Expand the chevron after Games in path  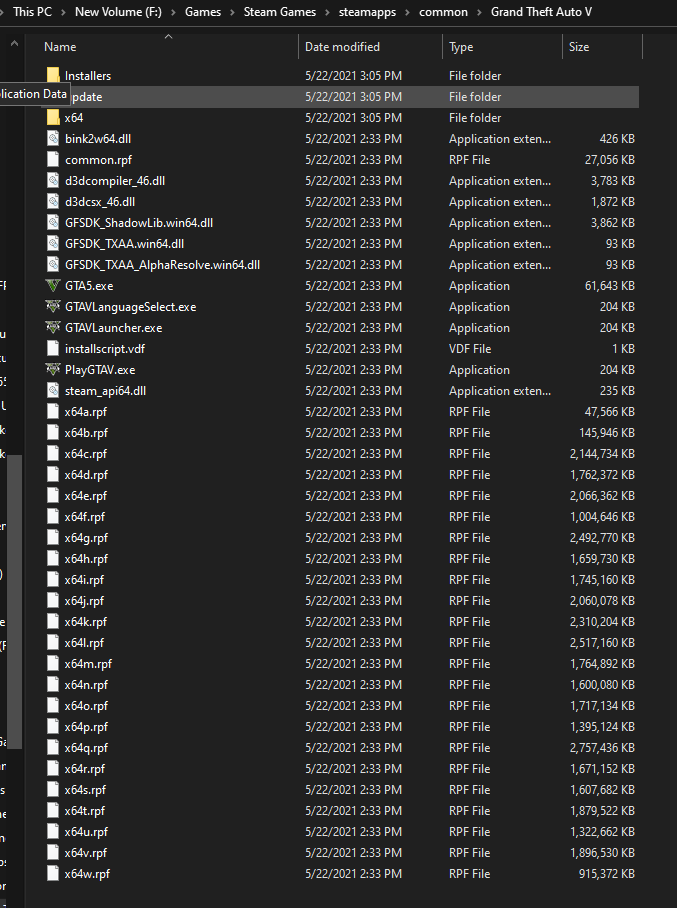(x=232, y=12)
